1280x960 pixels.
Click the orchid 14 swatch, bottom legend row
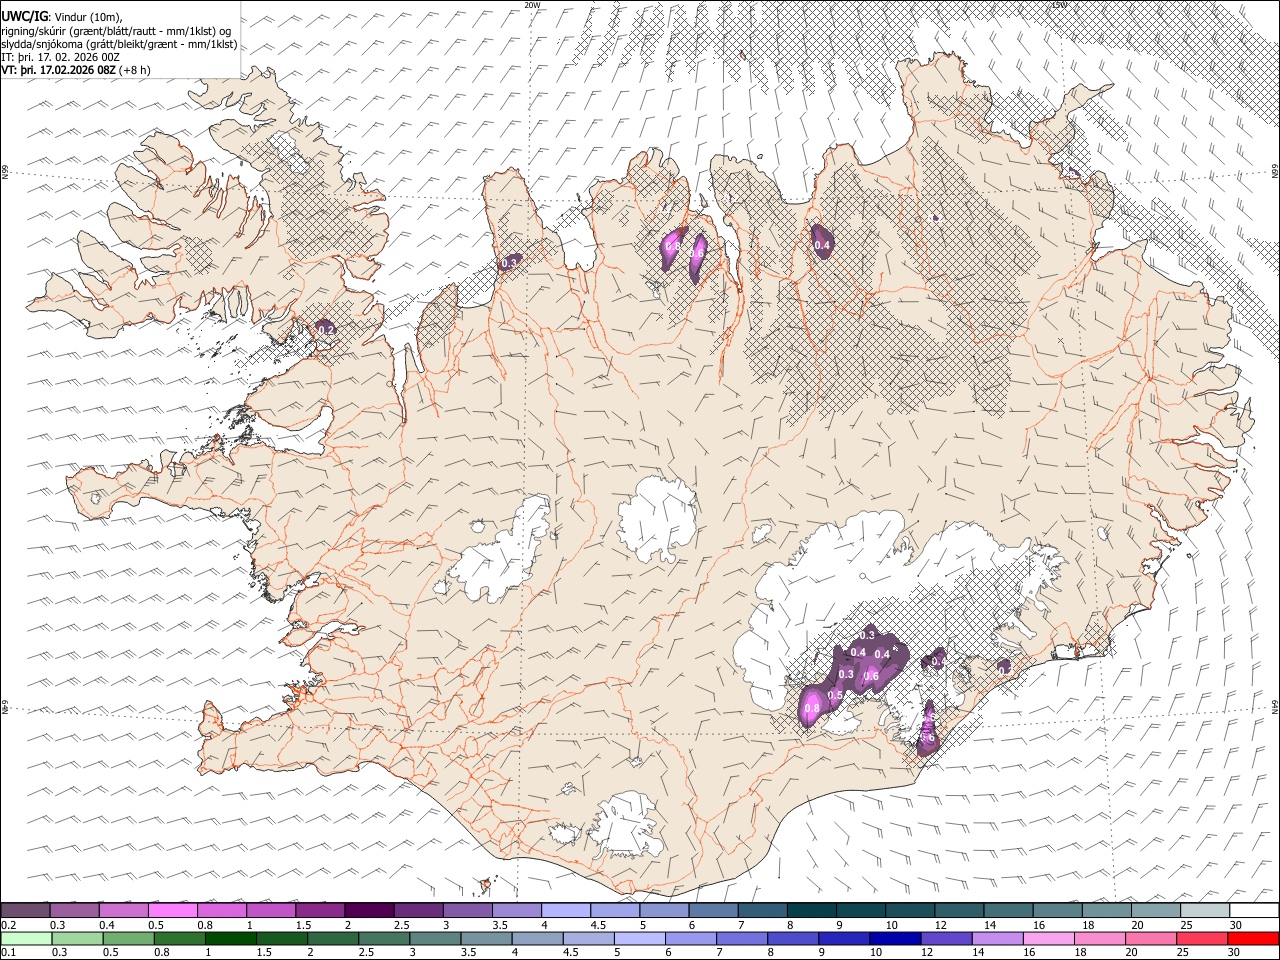pos(997,938)
